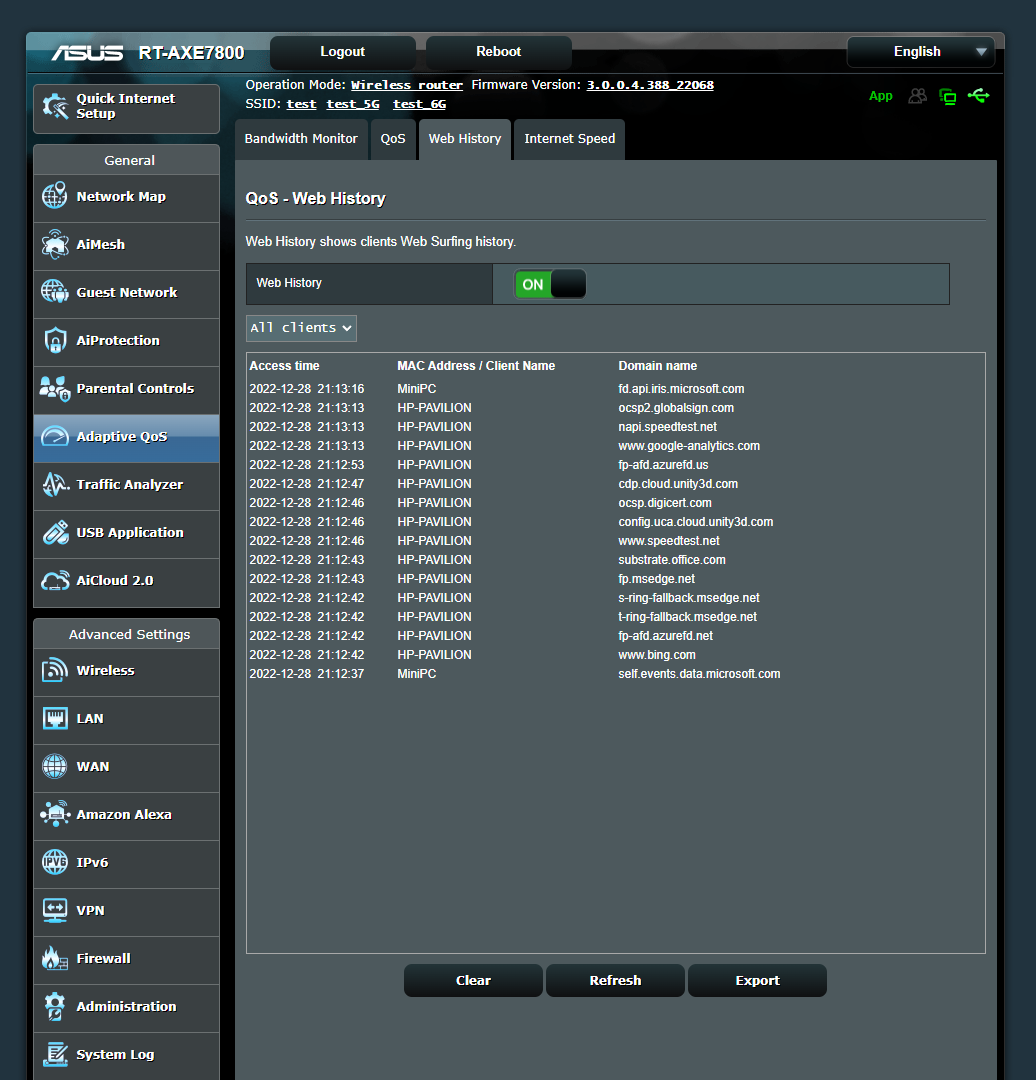Click the ASUS logo
The height and width of the screenshot is (1080, 1036).
(87, 53)
